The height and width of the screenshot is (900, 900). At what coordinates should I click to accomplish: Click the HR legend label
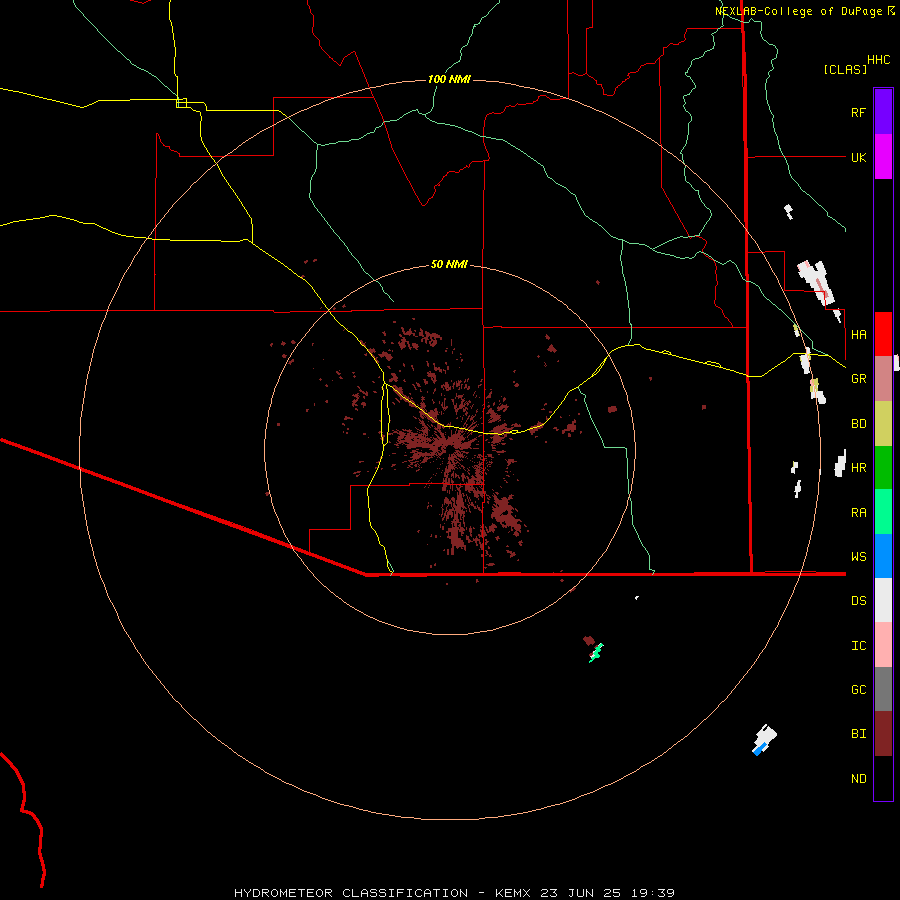point(858,468)
